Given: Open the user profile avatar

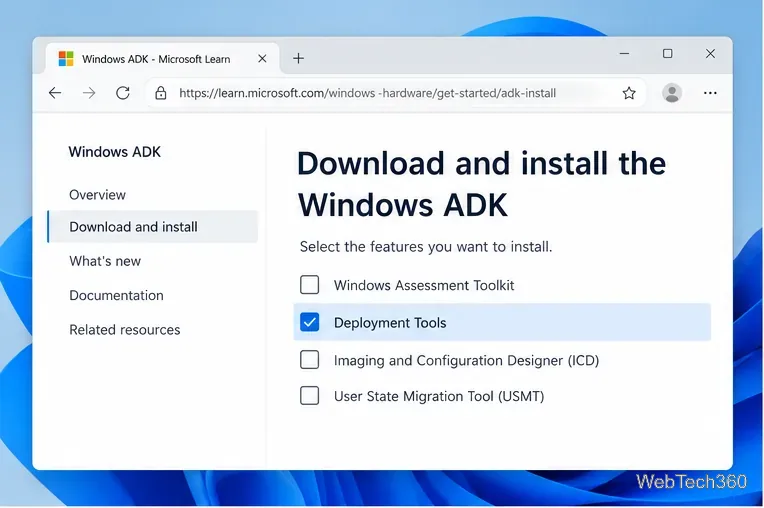Looking at the screenshot, I should coord(671,93).
